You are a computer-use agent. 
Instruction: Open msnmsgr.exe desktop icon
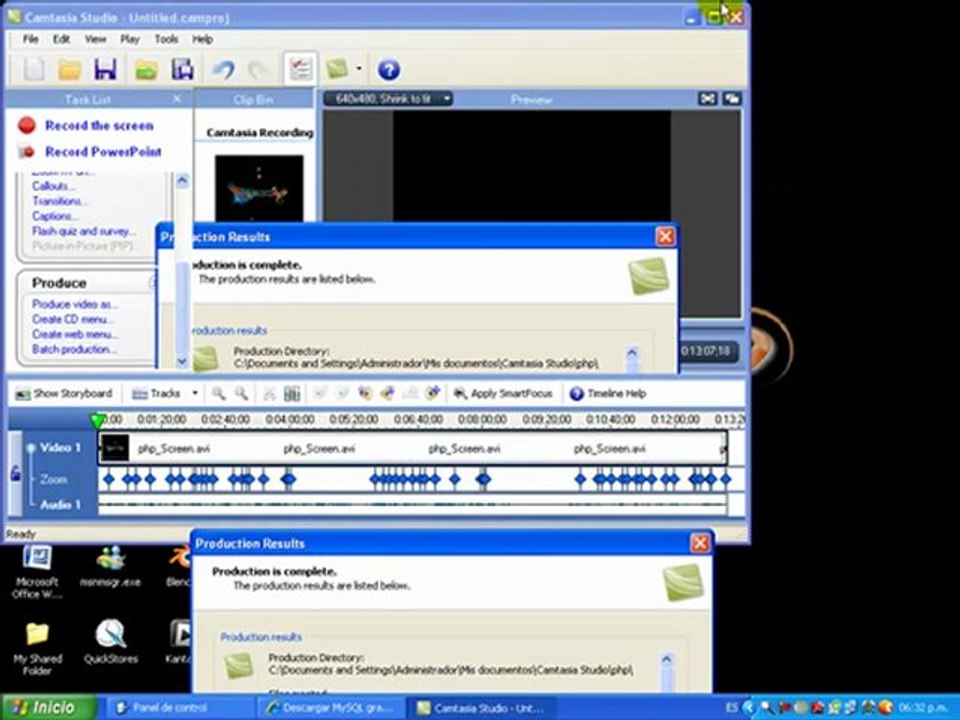point(110,566)
